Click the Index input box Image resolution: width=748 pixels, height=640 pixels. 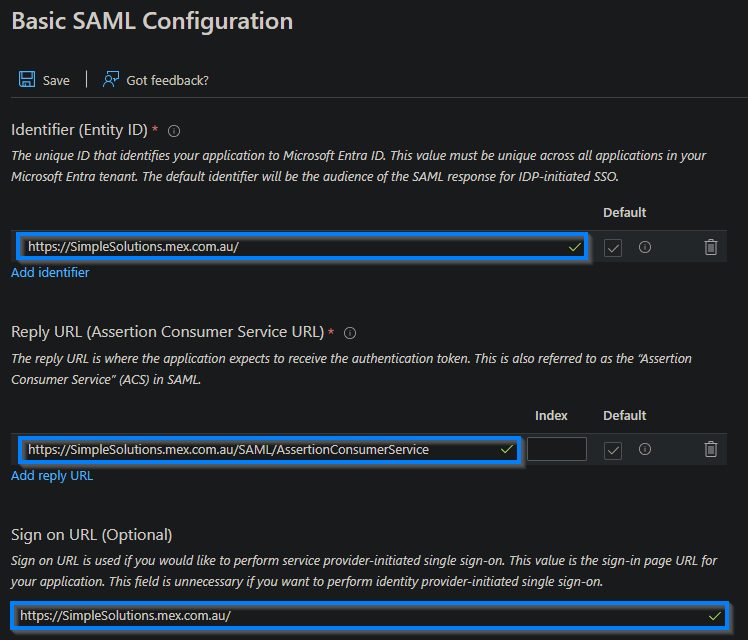click(557, 450)
